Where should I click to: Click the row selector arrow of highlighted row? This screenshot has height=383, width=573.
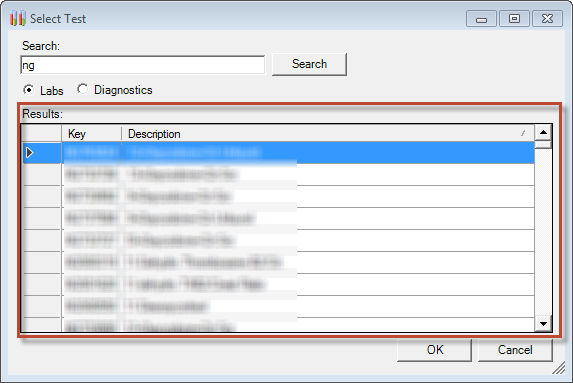pos(30,152)
